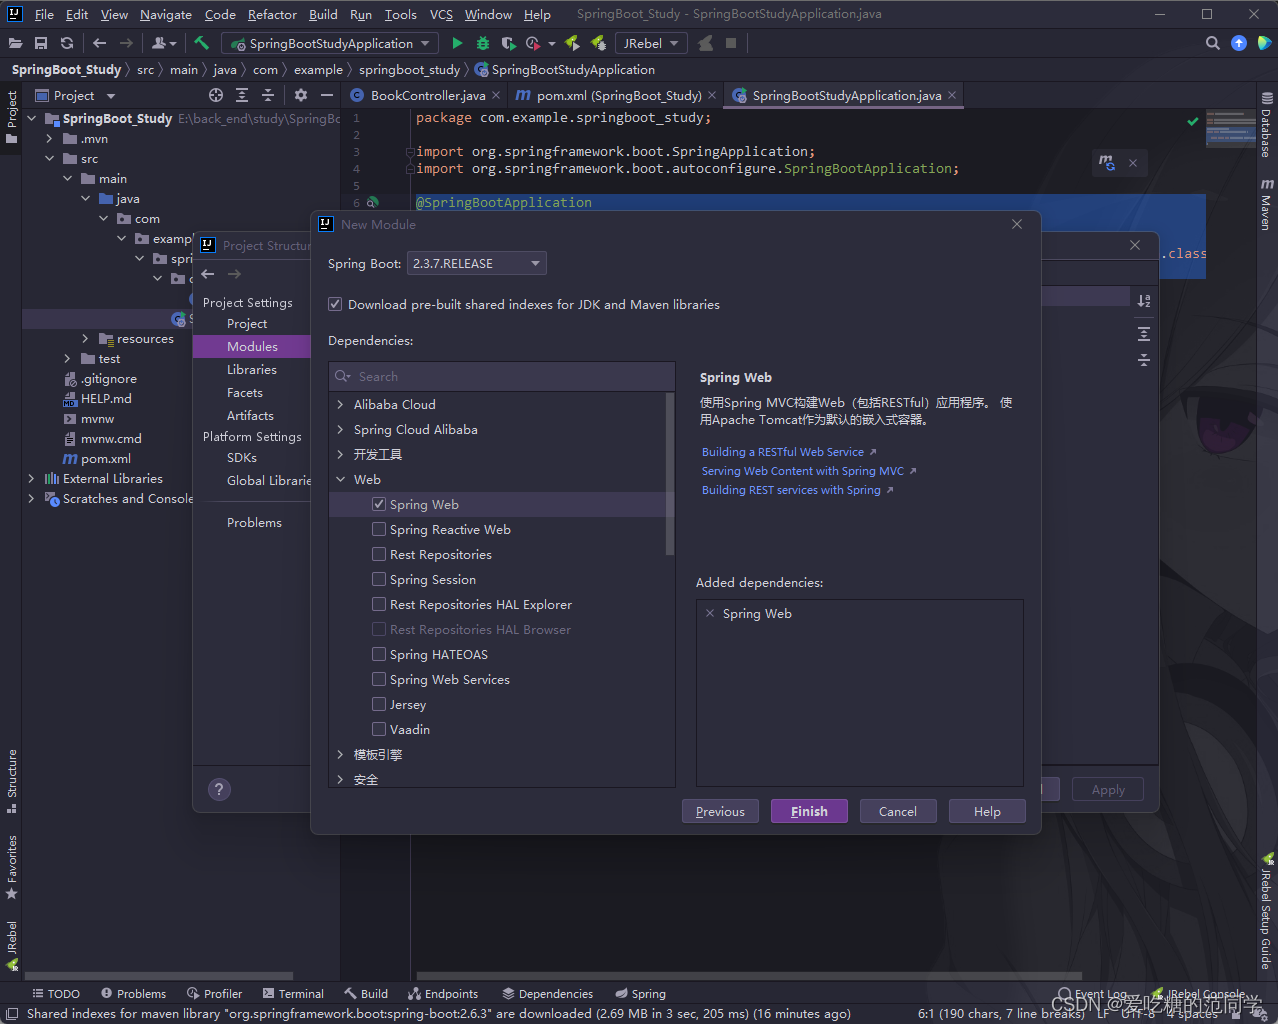Click the Build project hammer icon
1278x1024 pixels.
point(201,43)
